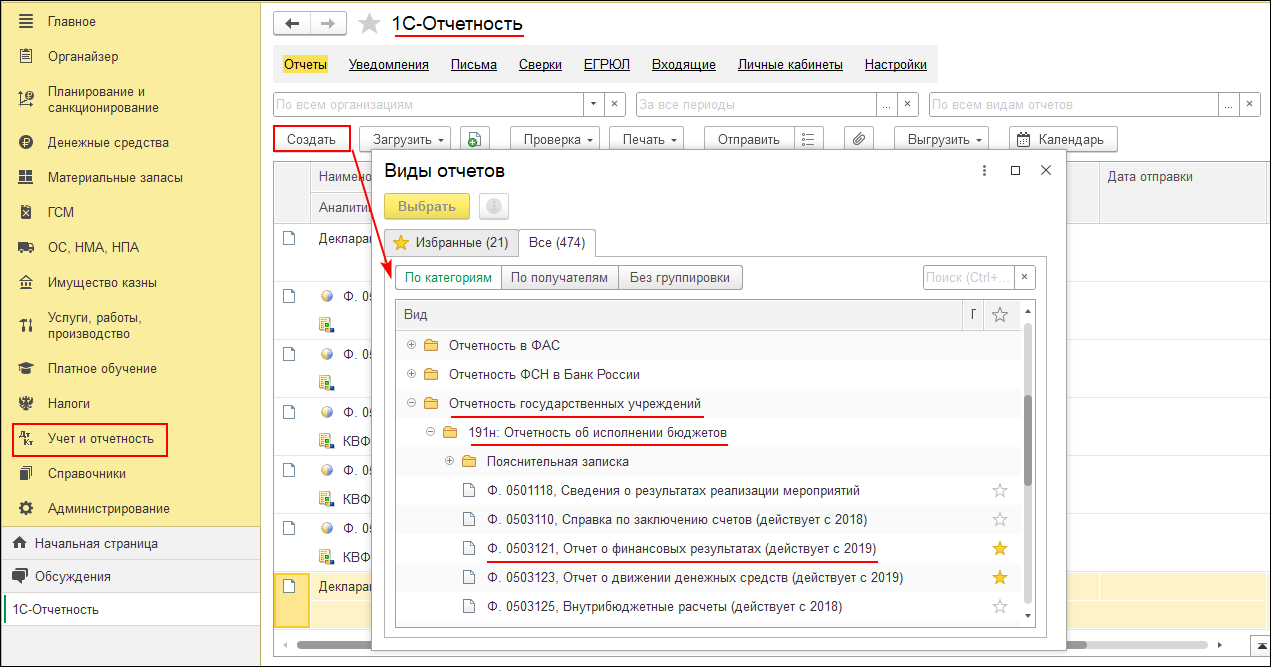
Task: Click the Выбрать button
Action: [x=427, y=206]
